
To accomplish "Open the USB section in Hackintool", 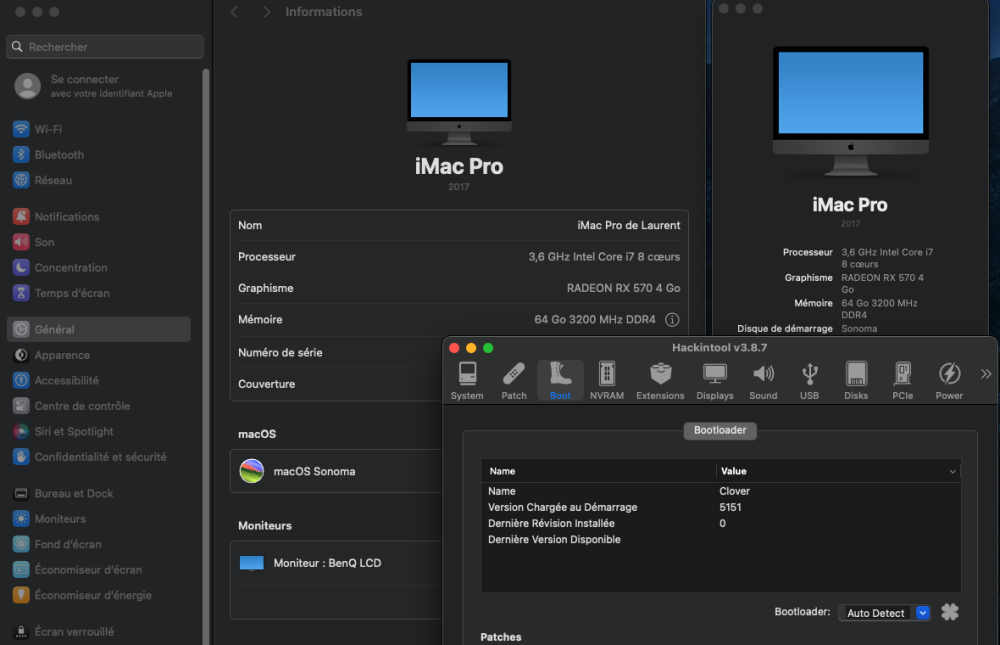I will pos(809,381).
